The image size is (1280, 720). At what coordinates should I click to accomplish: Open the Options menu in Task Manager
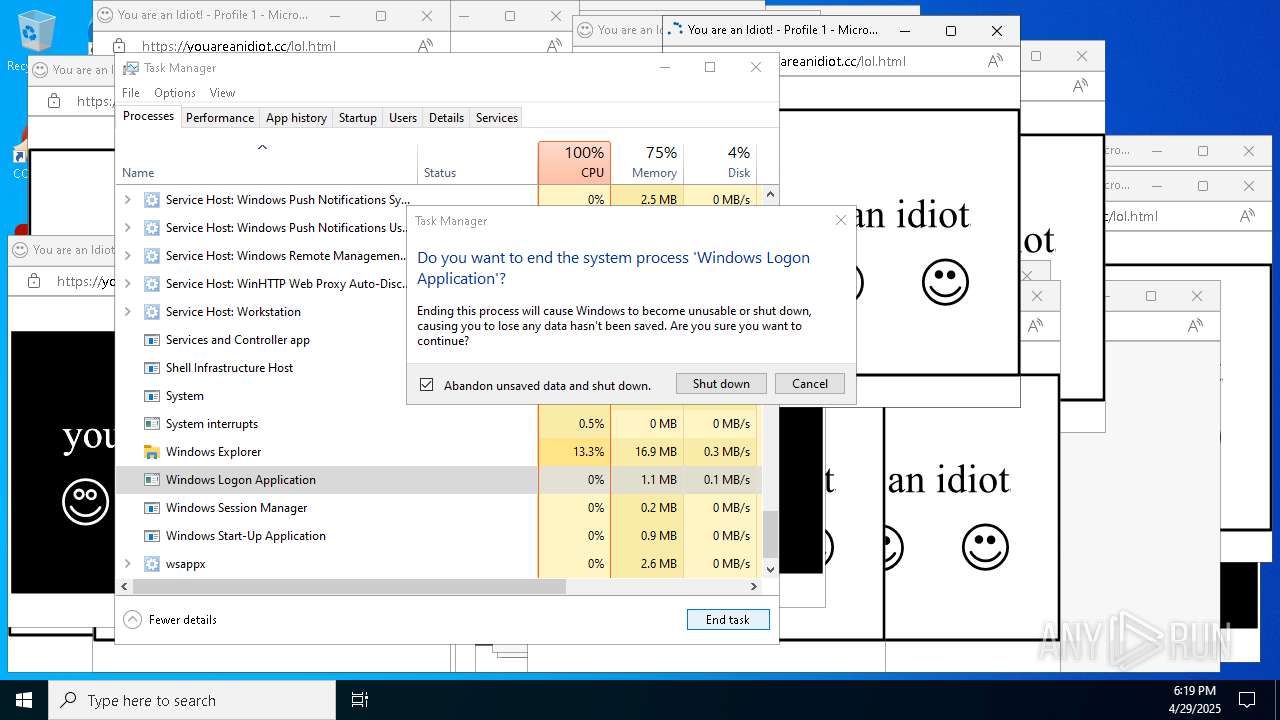coord(175,93)
